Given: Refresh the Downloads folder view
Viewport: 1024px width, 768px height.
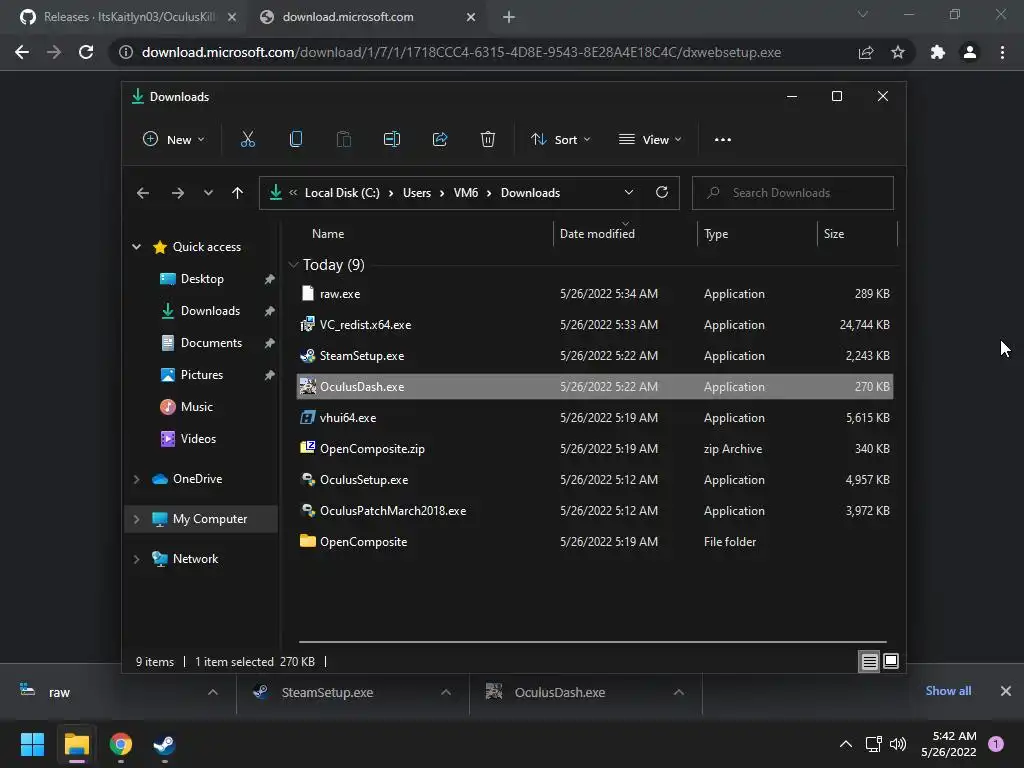Looking at the screenshot, I should [x=662, y=192].
